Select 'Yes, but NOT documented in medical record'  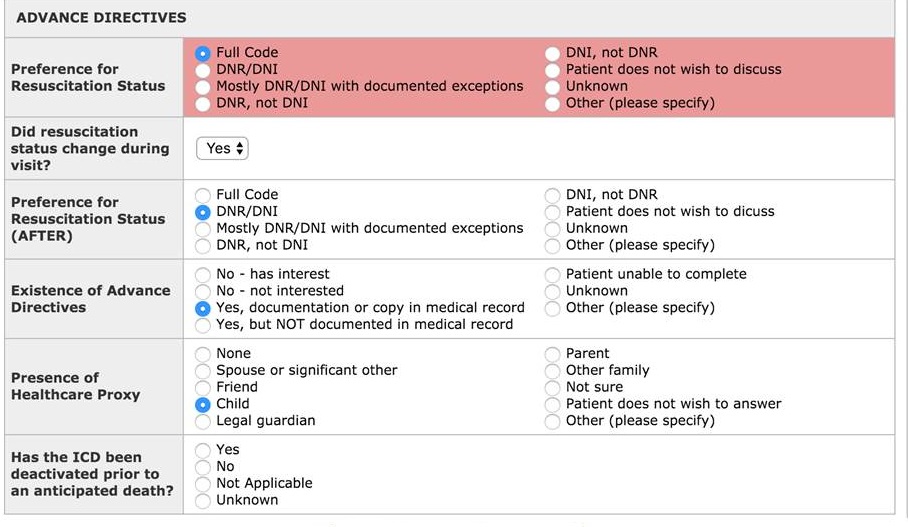[x=203, y=325]
